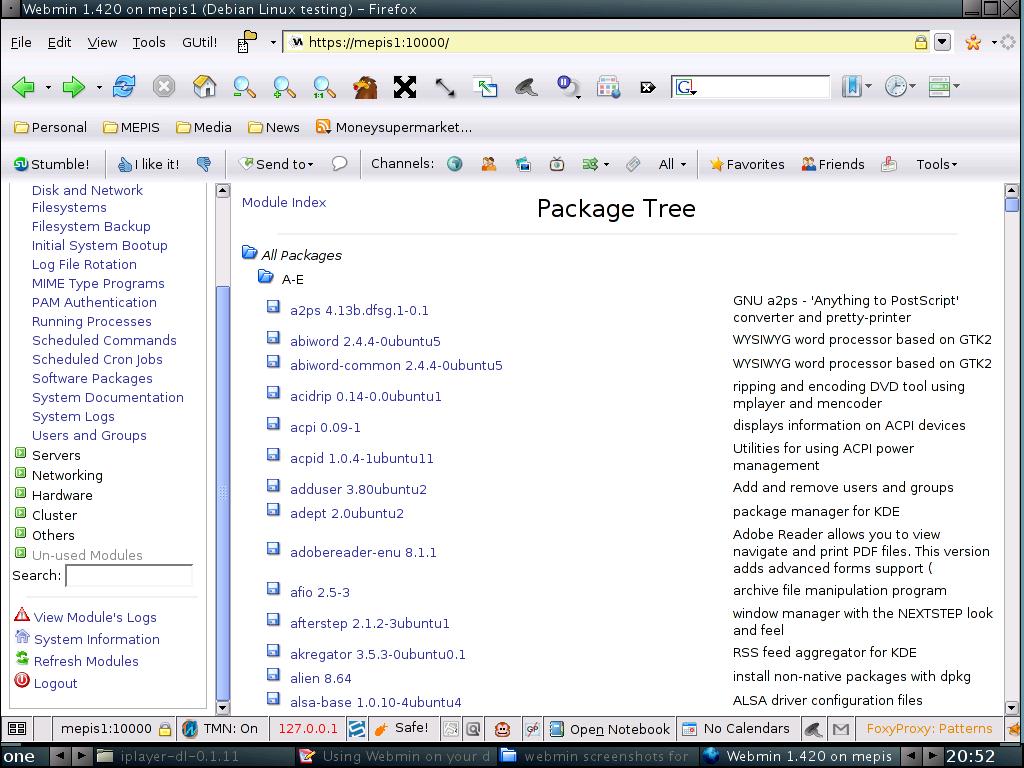Expand the Hardware category

click(x=20, y=493)
